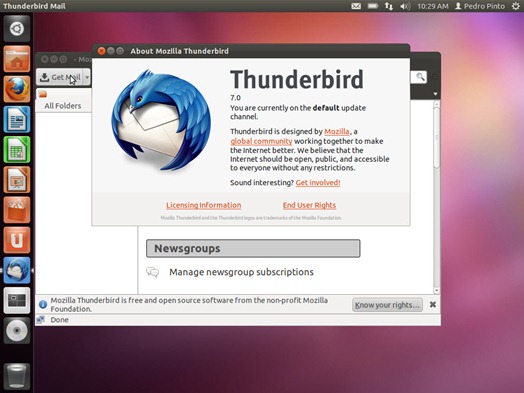Open End User Rights link
This screenshot has width=524, height=393.
309,205
